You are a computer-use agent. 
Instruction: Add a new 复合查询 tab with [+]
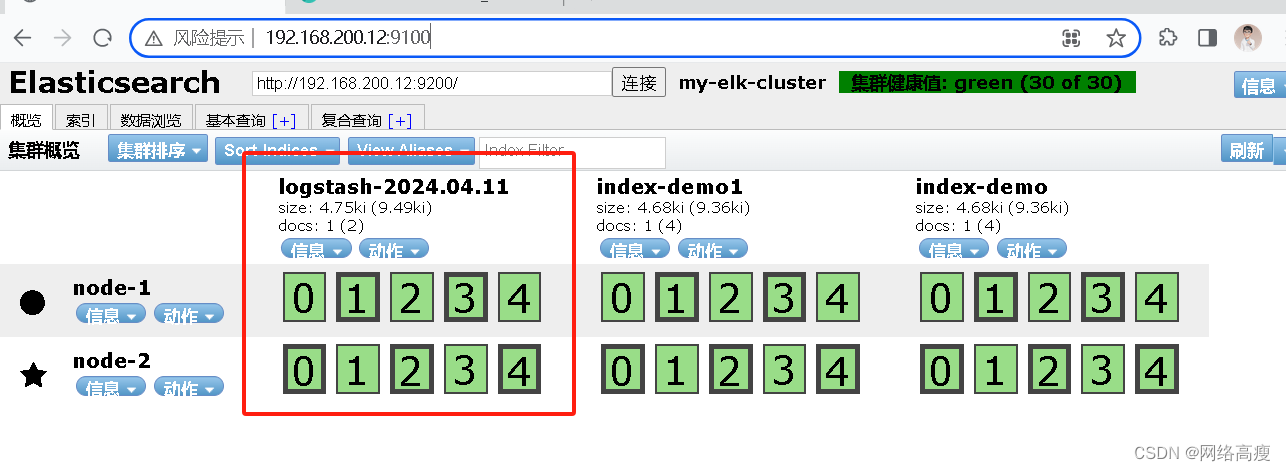400,120
